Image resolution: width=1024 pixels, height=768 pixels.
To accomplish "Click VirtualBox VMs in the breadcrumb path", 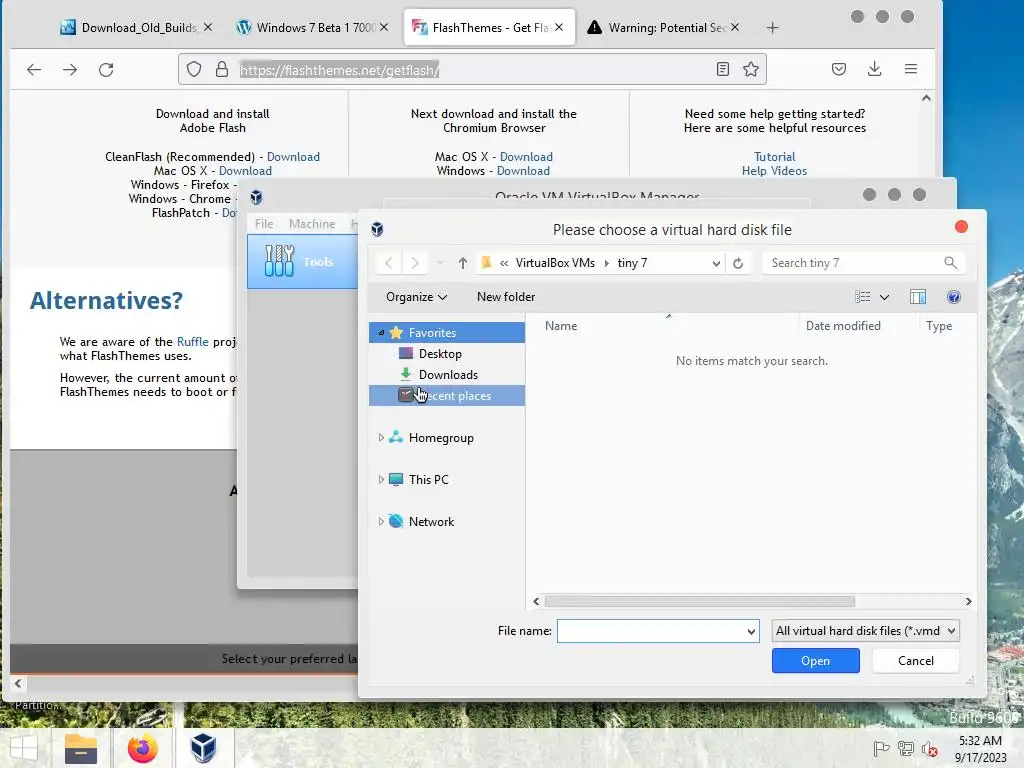I will tap(555, 263).
